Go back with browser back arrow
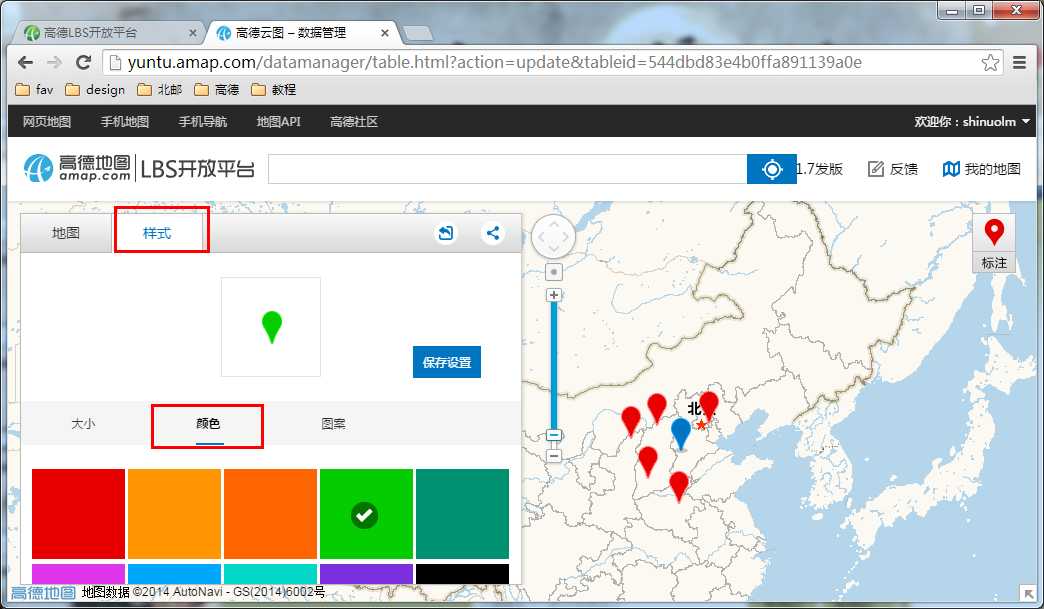This screenshot has height=609, width=1044. pos(25,63)
